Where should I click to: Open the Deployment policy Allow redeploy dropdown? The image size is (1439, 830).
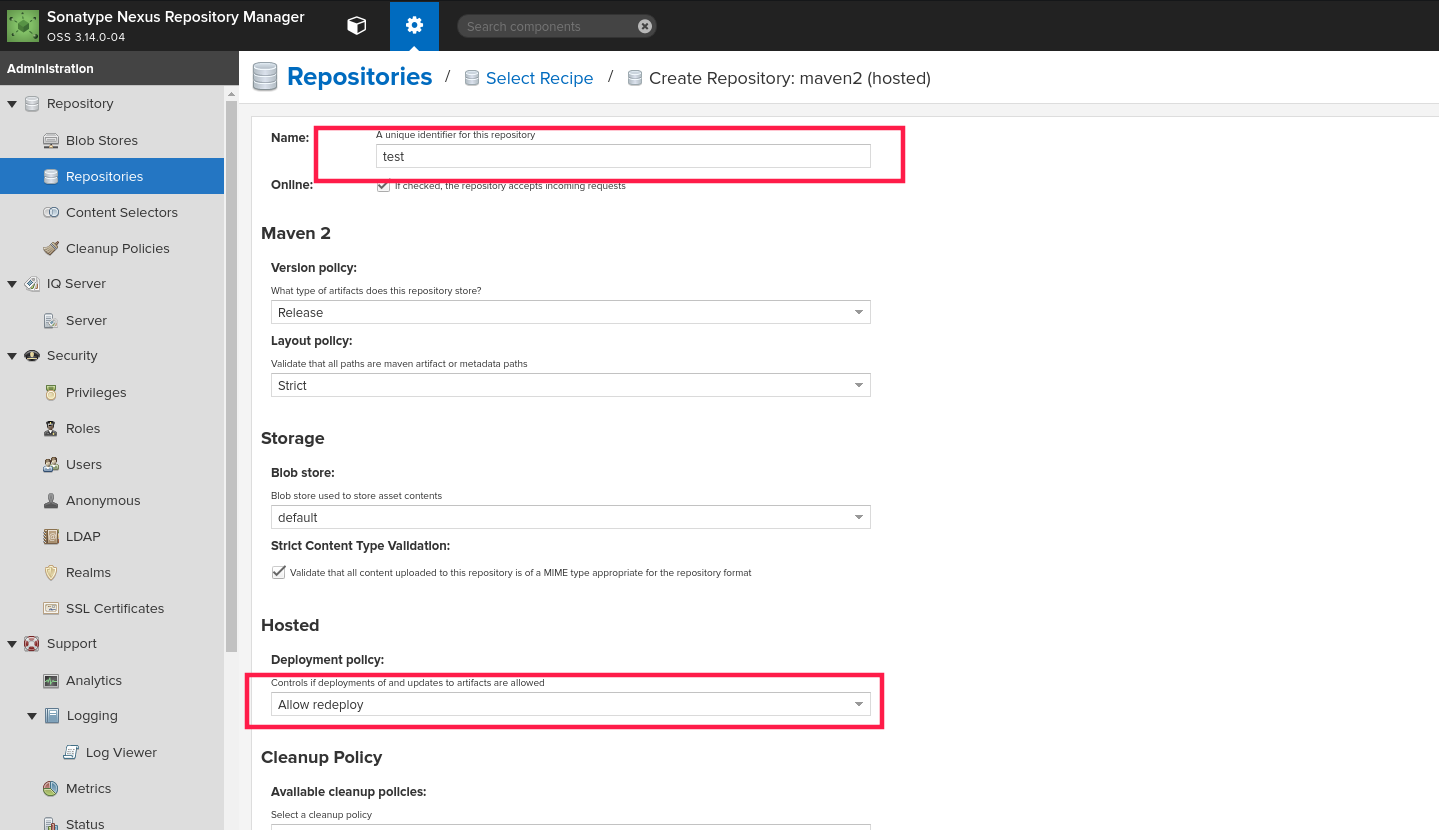tap(570, 704)
